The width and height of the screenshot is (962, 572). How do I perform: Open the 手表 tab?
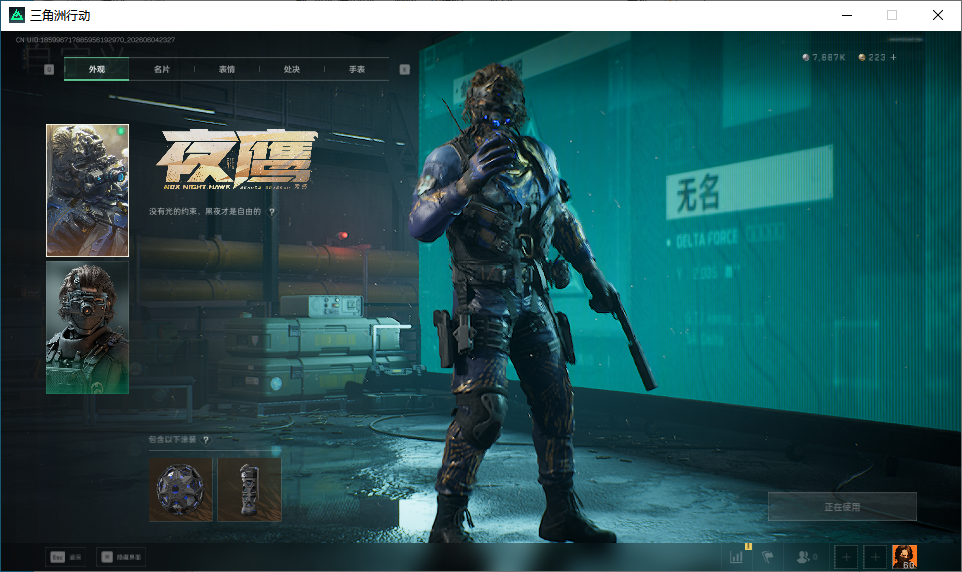click(356, 69)
